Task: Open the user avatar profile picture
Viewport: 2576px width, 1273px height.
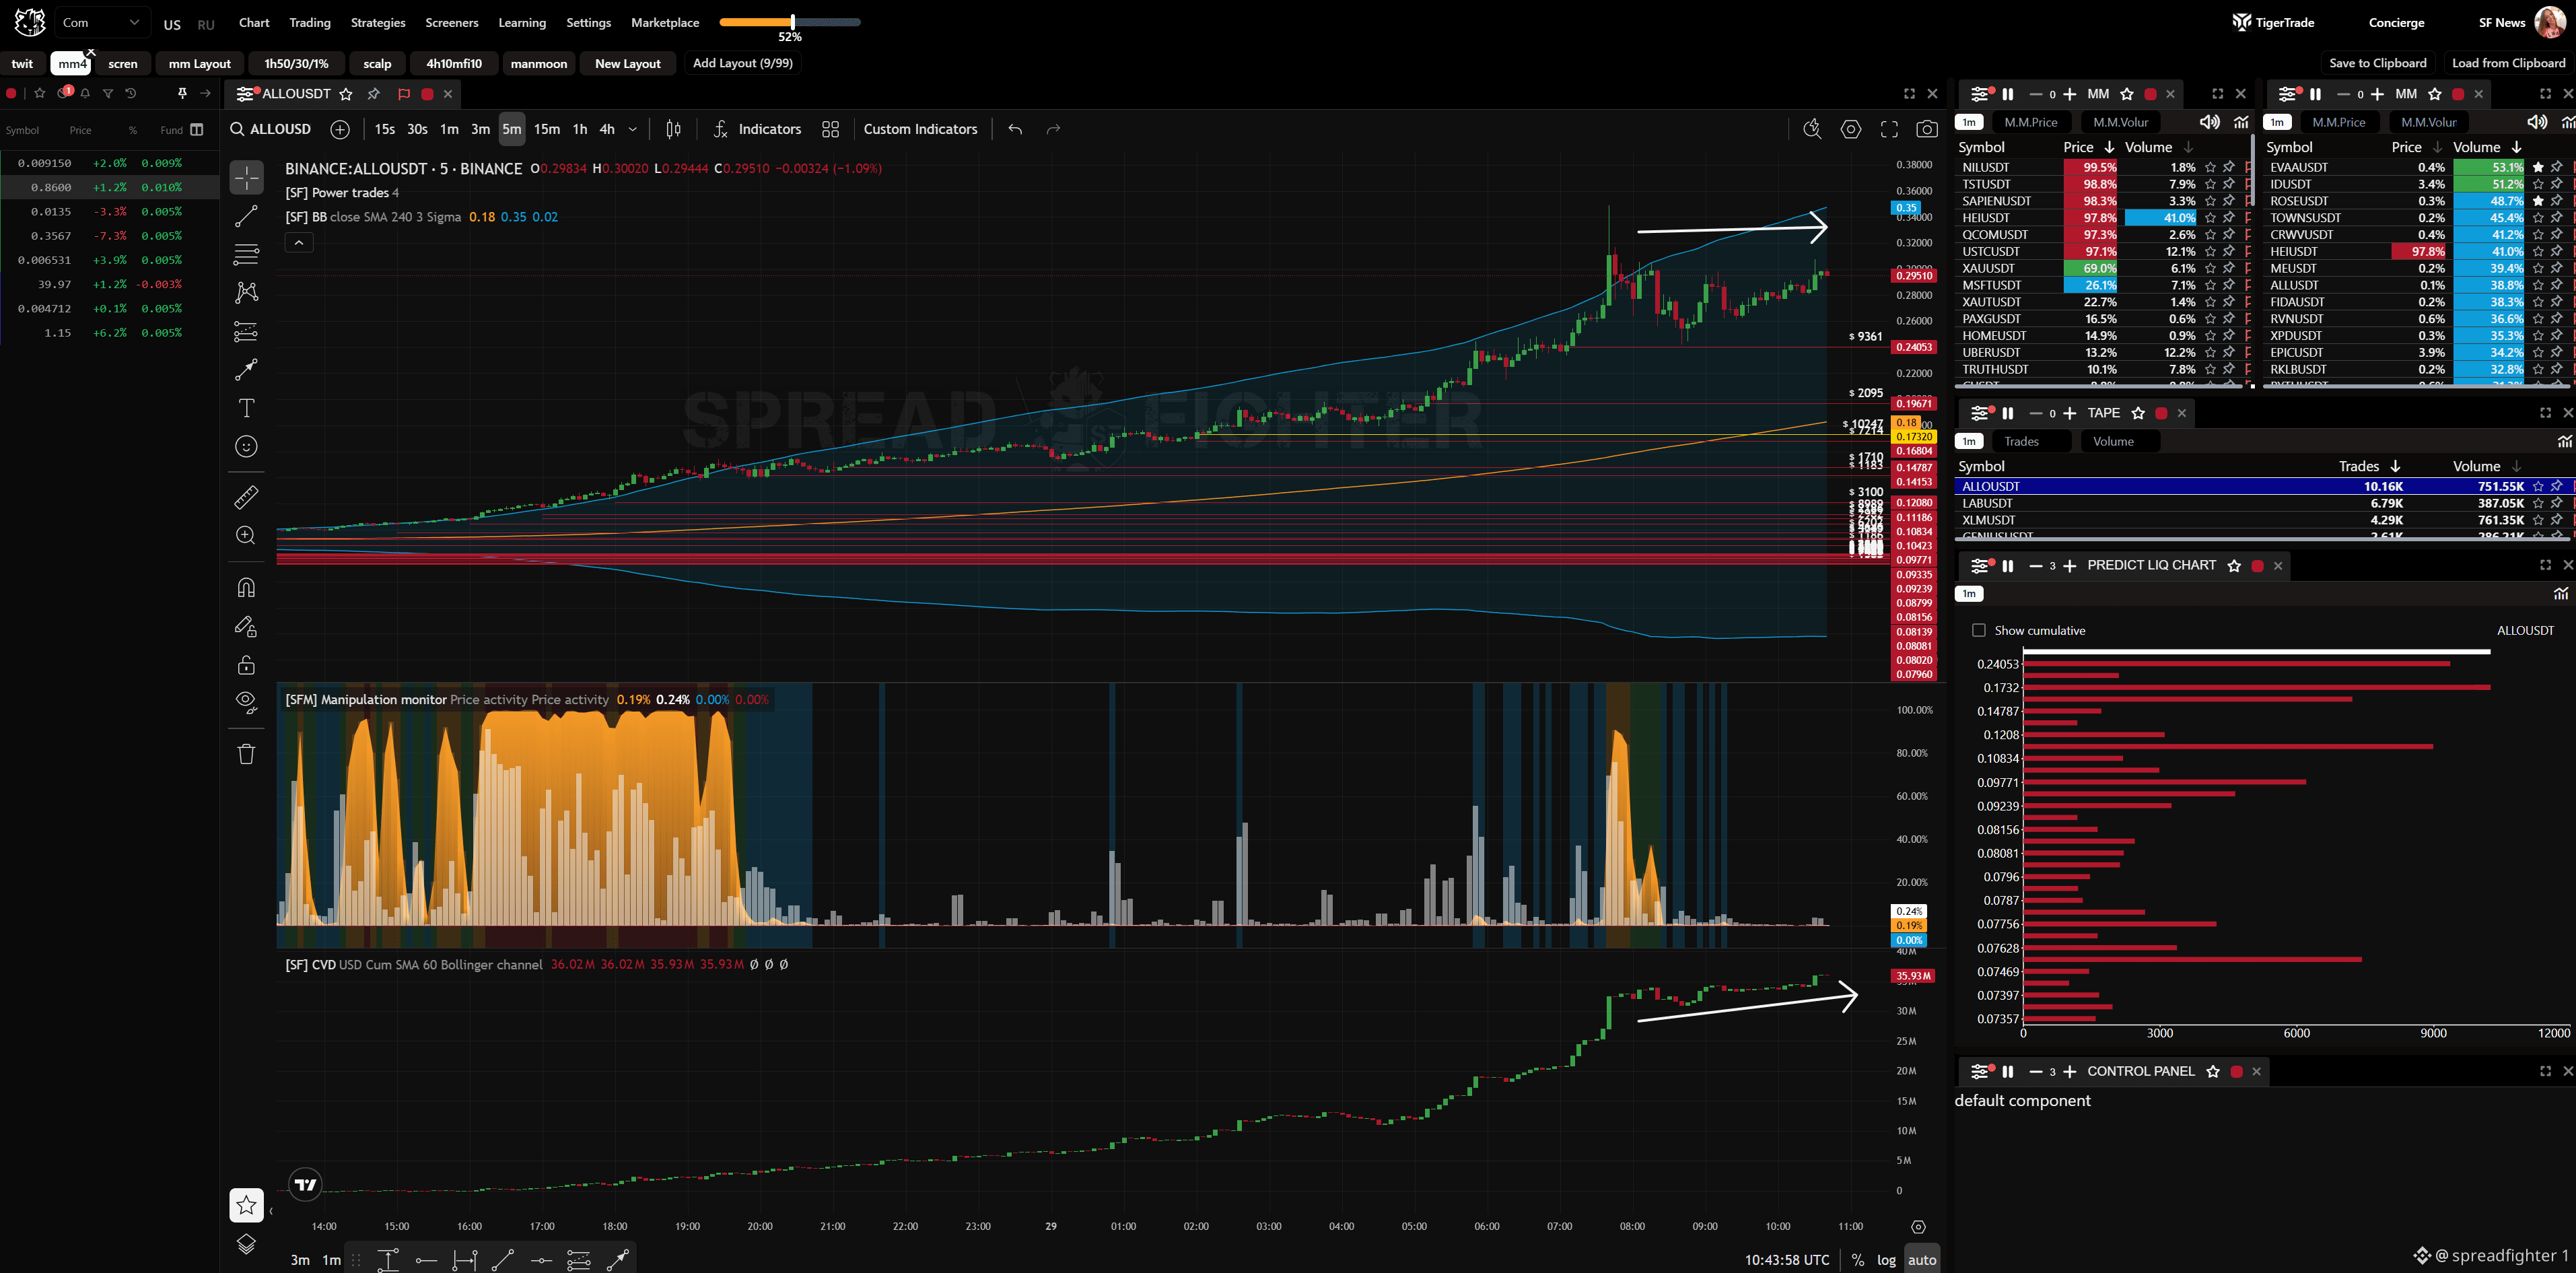Action: (2550, 22)
